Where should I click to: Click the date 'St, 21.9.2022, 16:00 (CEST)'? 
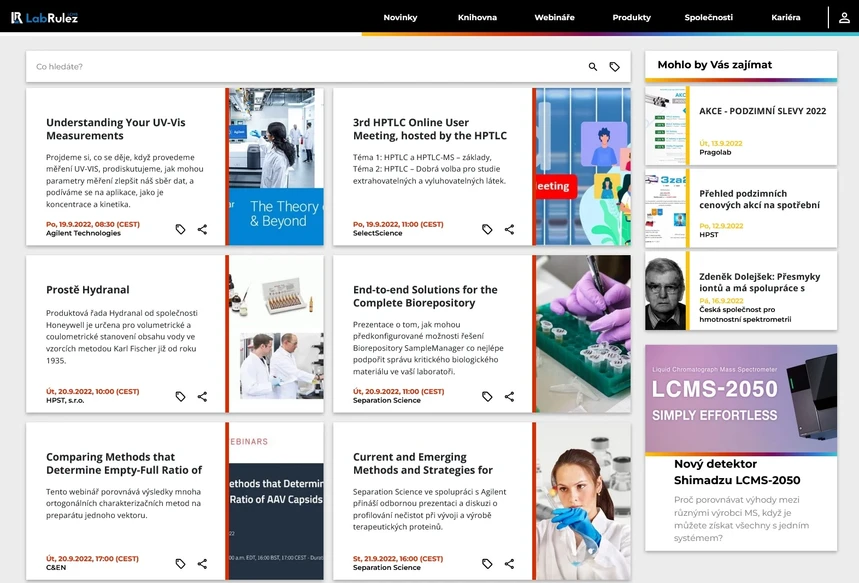pyautogui.click(x=398, y=558)
